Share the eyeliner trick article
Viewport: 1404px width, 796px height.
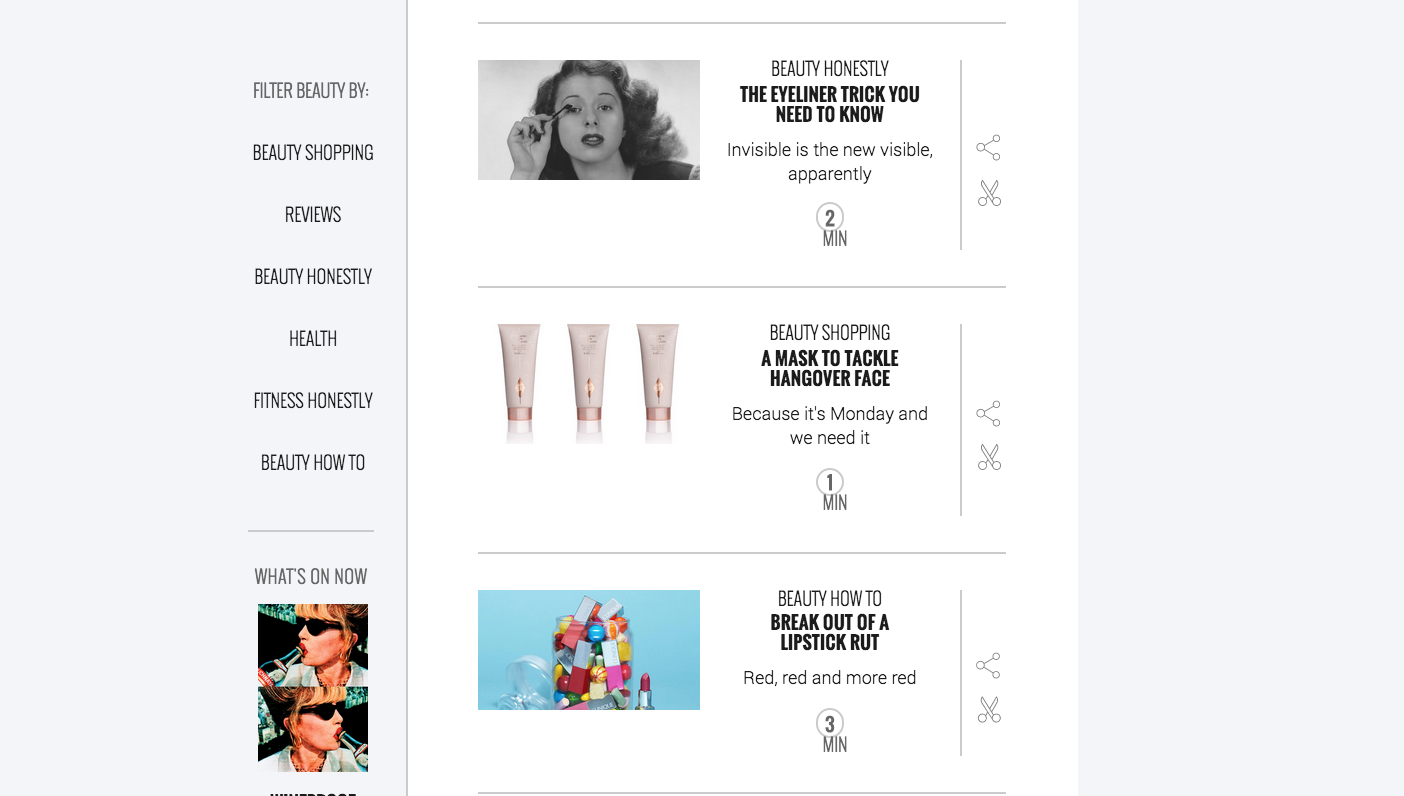[x=988, y=148]
